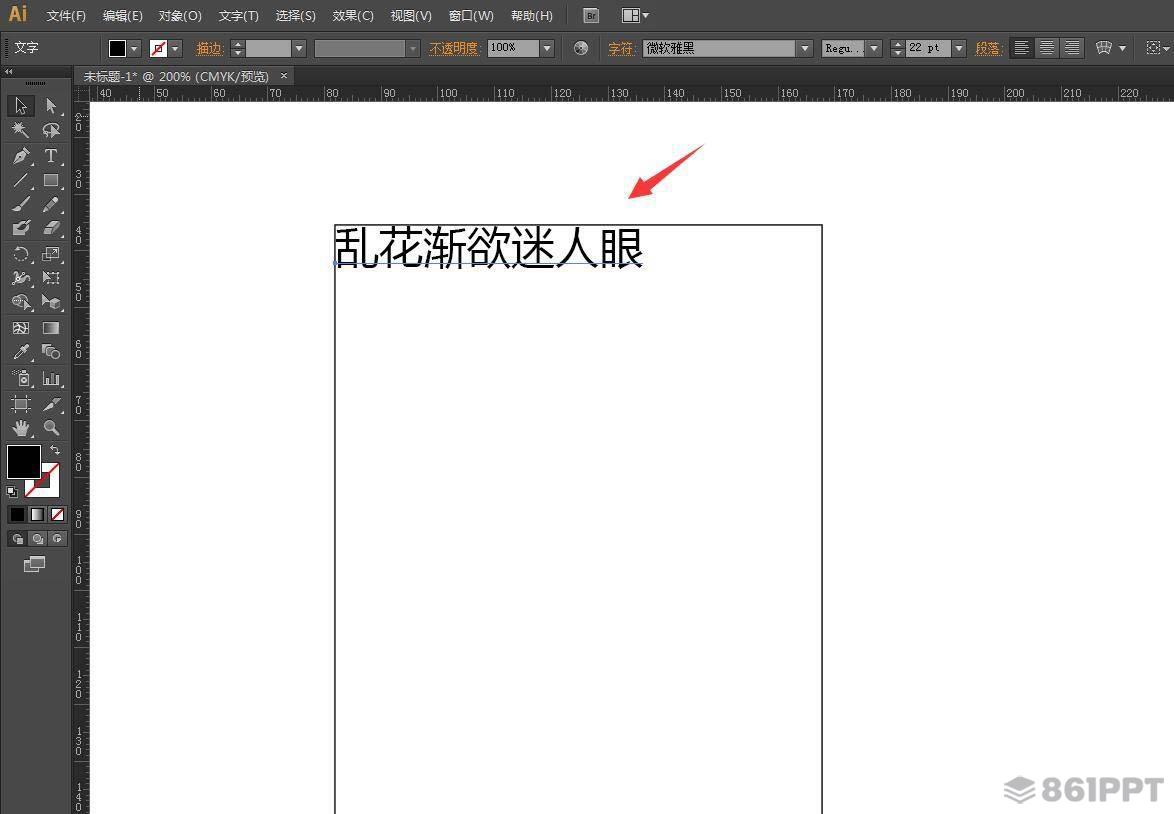Open Adobe Bridge via Br icon
This screenshot has width=1174, height=814.
[x=591, y=15]
